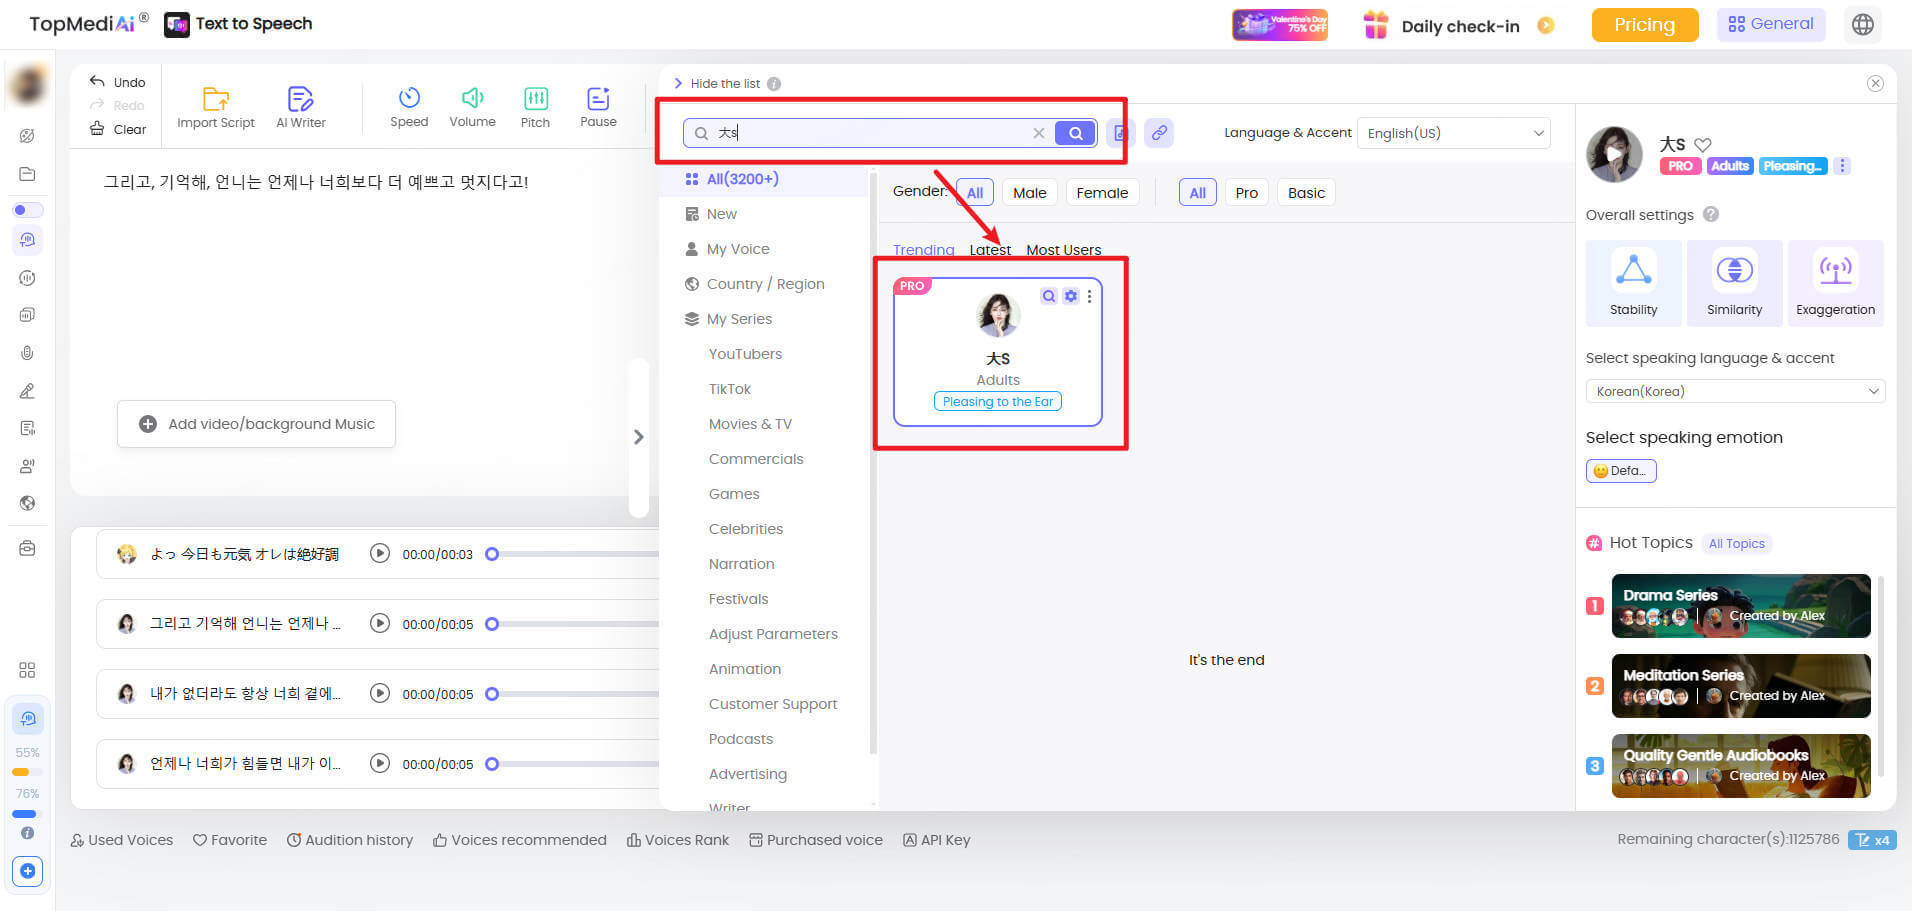This screenshot has height=911, width=1912.
Task: Open the three-dot menu on the 大S card
Action: pyautogui.click(x=1089, y=296)
